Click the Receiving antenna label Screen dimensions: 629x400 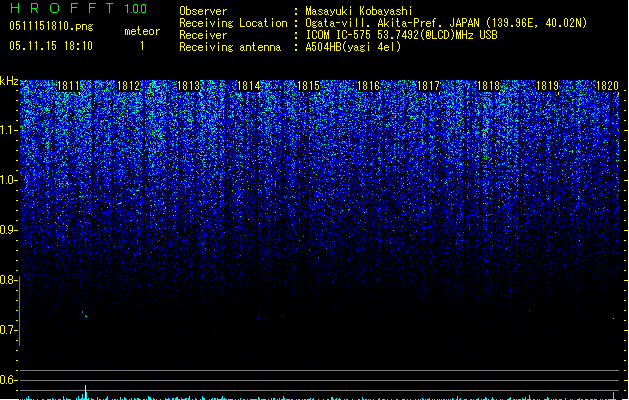coord(230,47)
